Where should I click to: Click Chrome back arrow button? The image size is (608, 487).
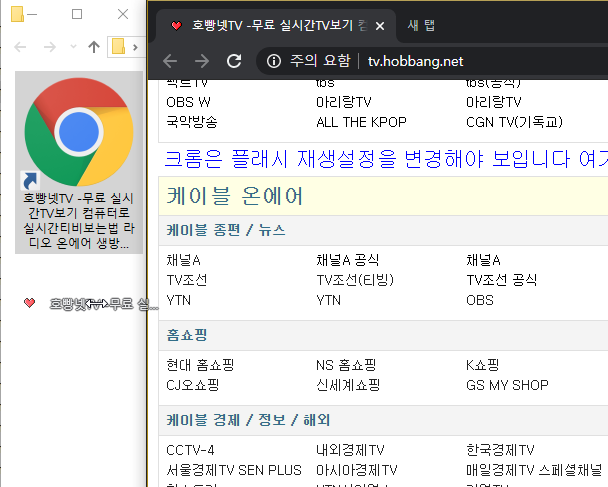(170, 61)
